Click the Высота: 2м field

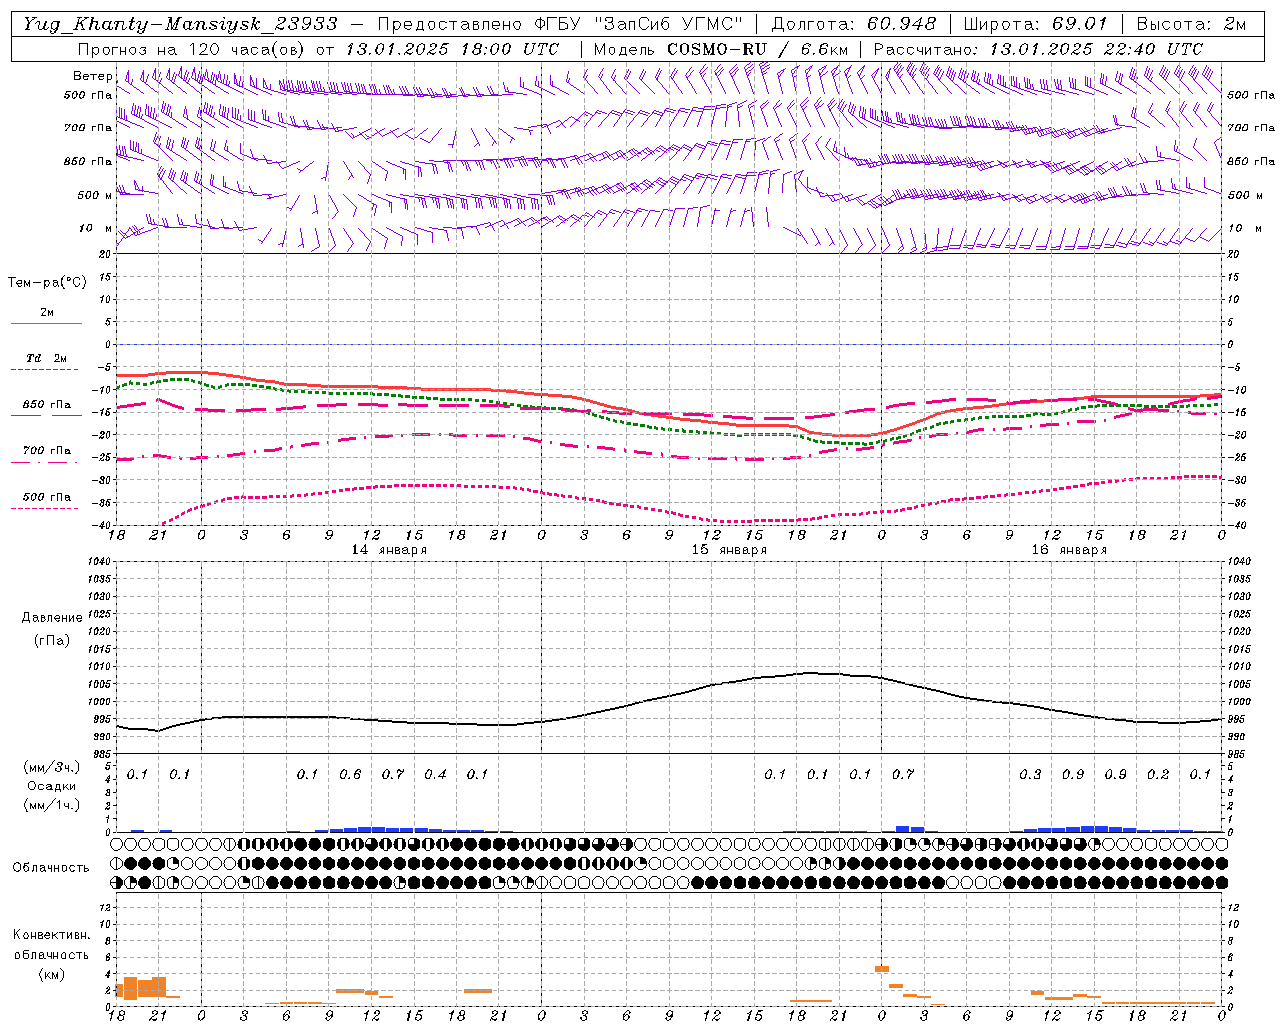1191,23
